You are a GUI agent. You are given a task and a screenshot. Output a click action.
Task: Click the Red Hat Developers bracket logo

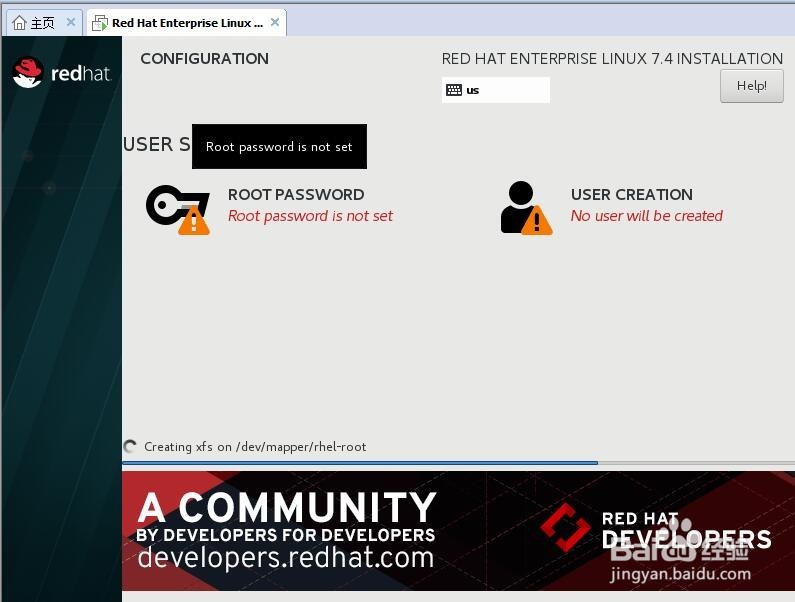click(565, 527)
